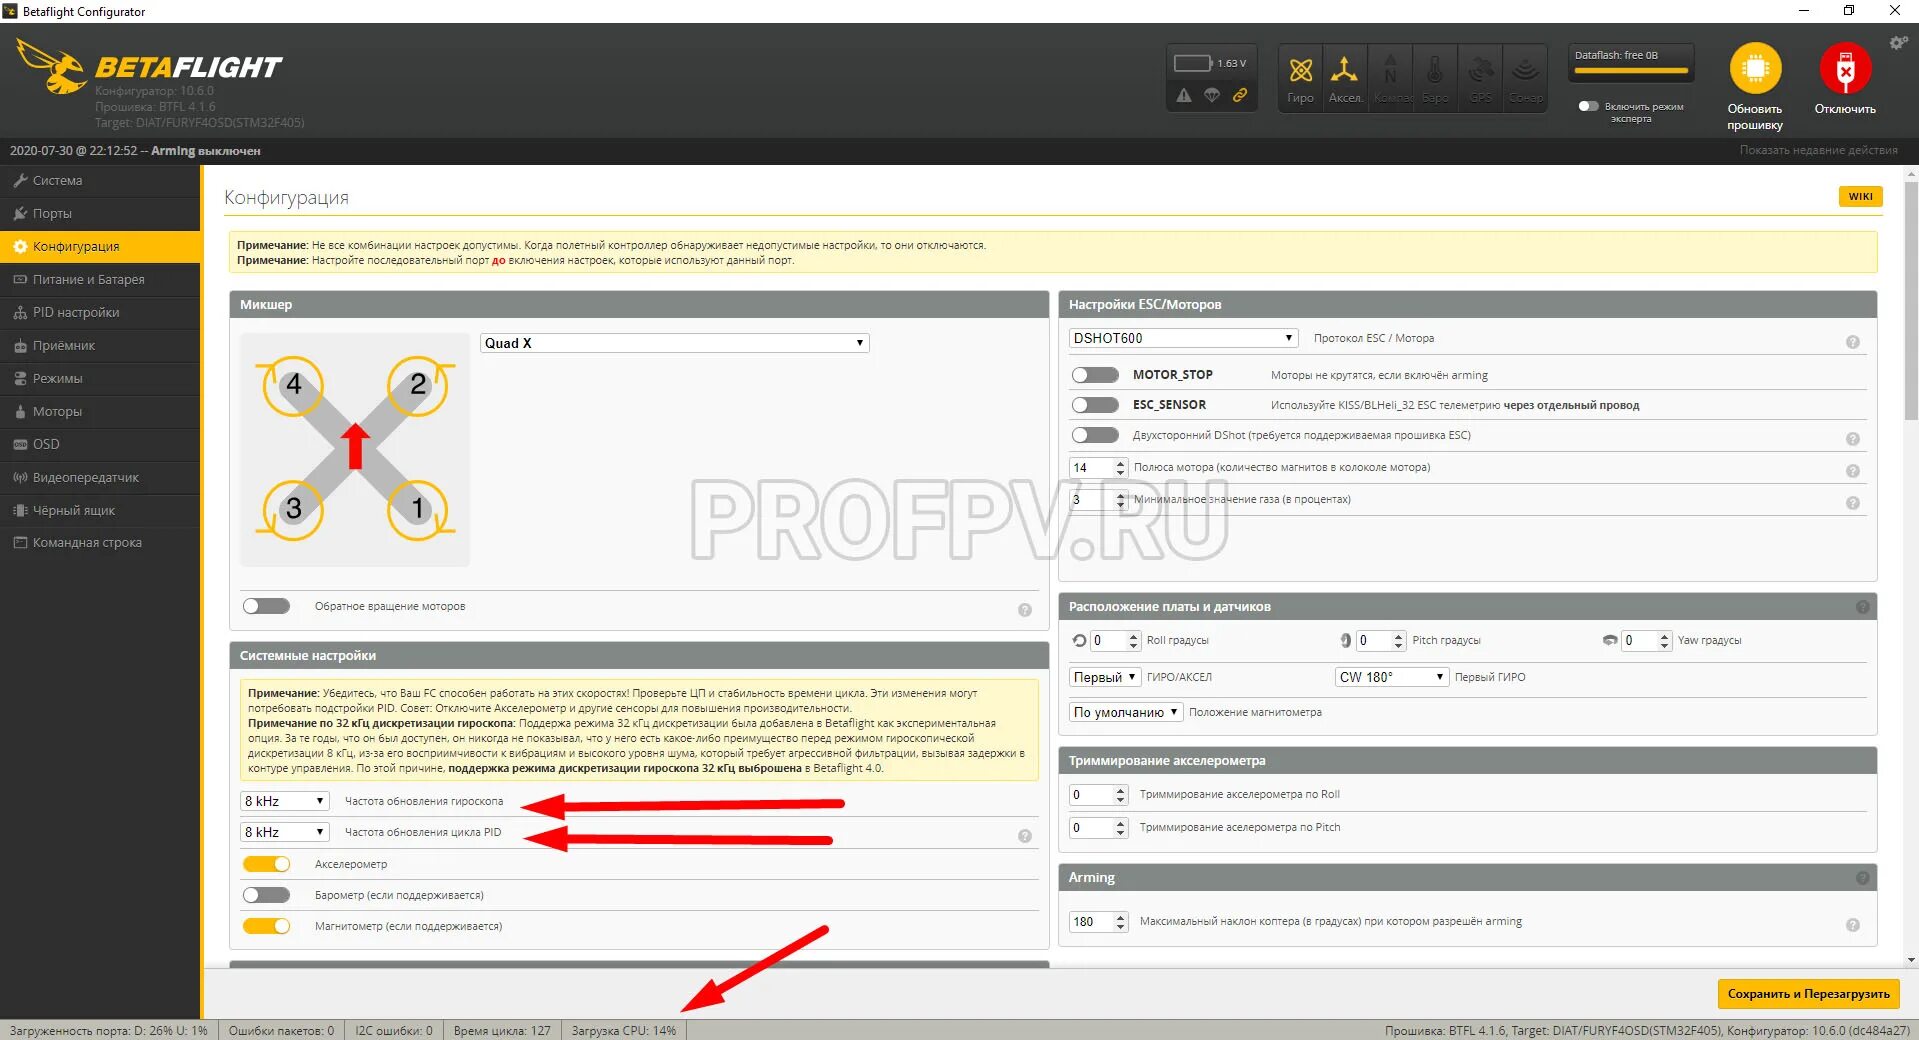Click the link status icon
Screen dimensions: 1919x1040
1240,95
